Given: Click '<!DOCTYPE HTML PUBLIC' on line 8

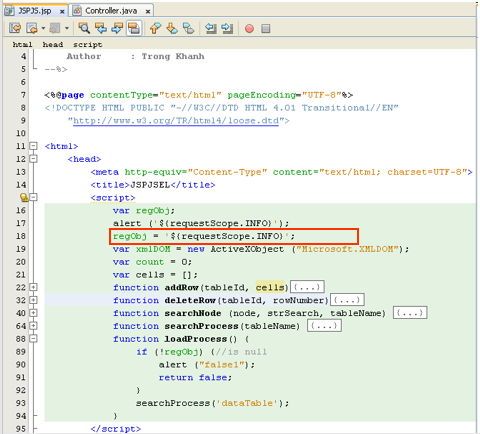Looking at the screenshot, I should [105, 108].
